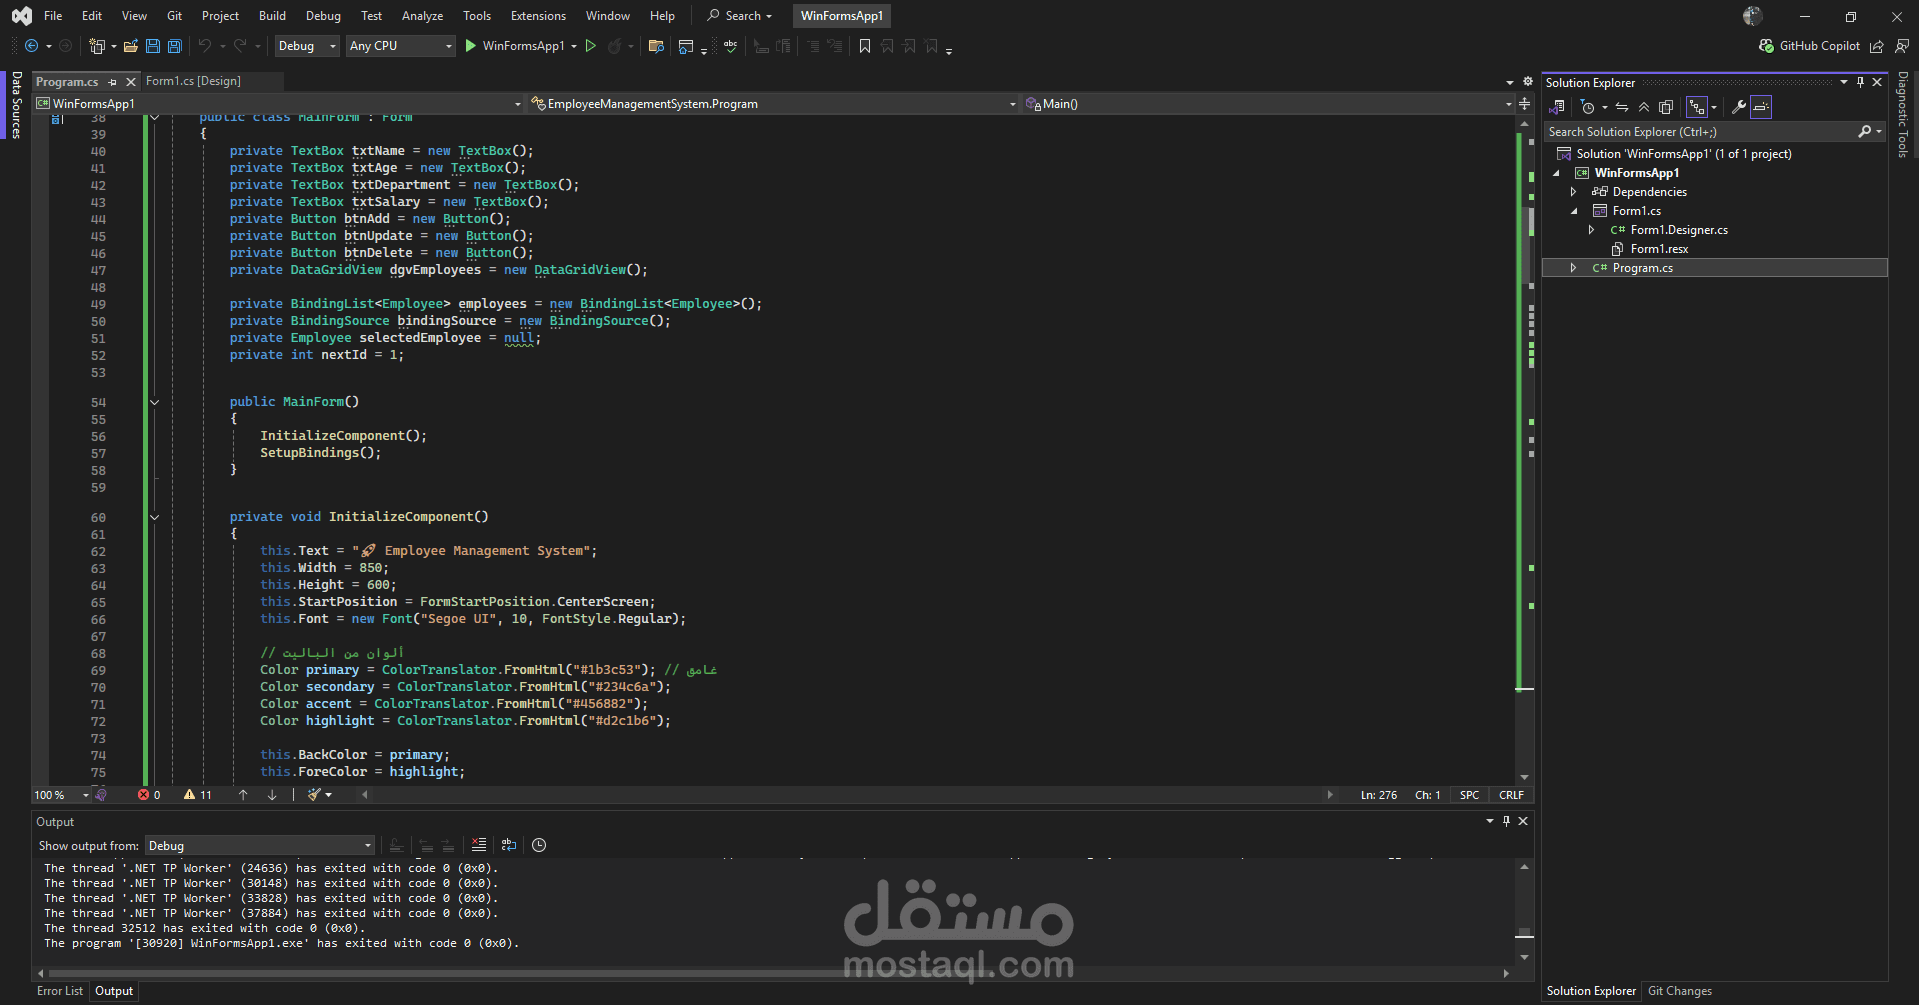The height and width of the screenshot is (1005, 1919).
Task: Open Solution Explorer Properties wrench icon
Action: [1739, 107]
